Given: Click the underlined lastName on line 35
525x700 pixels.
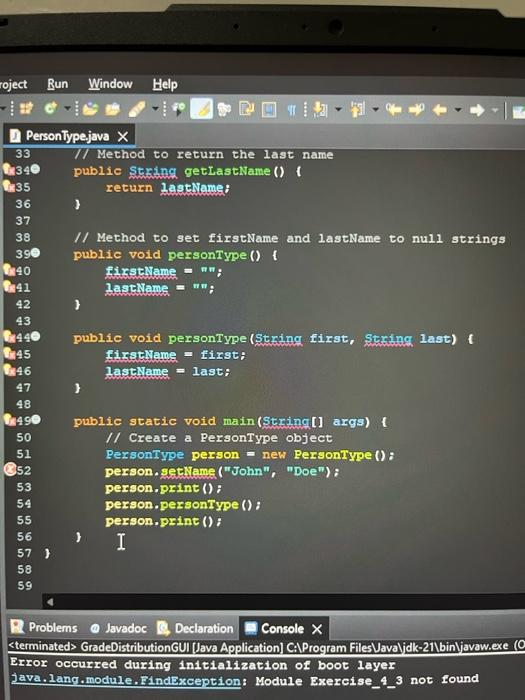Looking at the screenshot, I should 192,188.
